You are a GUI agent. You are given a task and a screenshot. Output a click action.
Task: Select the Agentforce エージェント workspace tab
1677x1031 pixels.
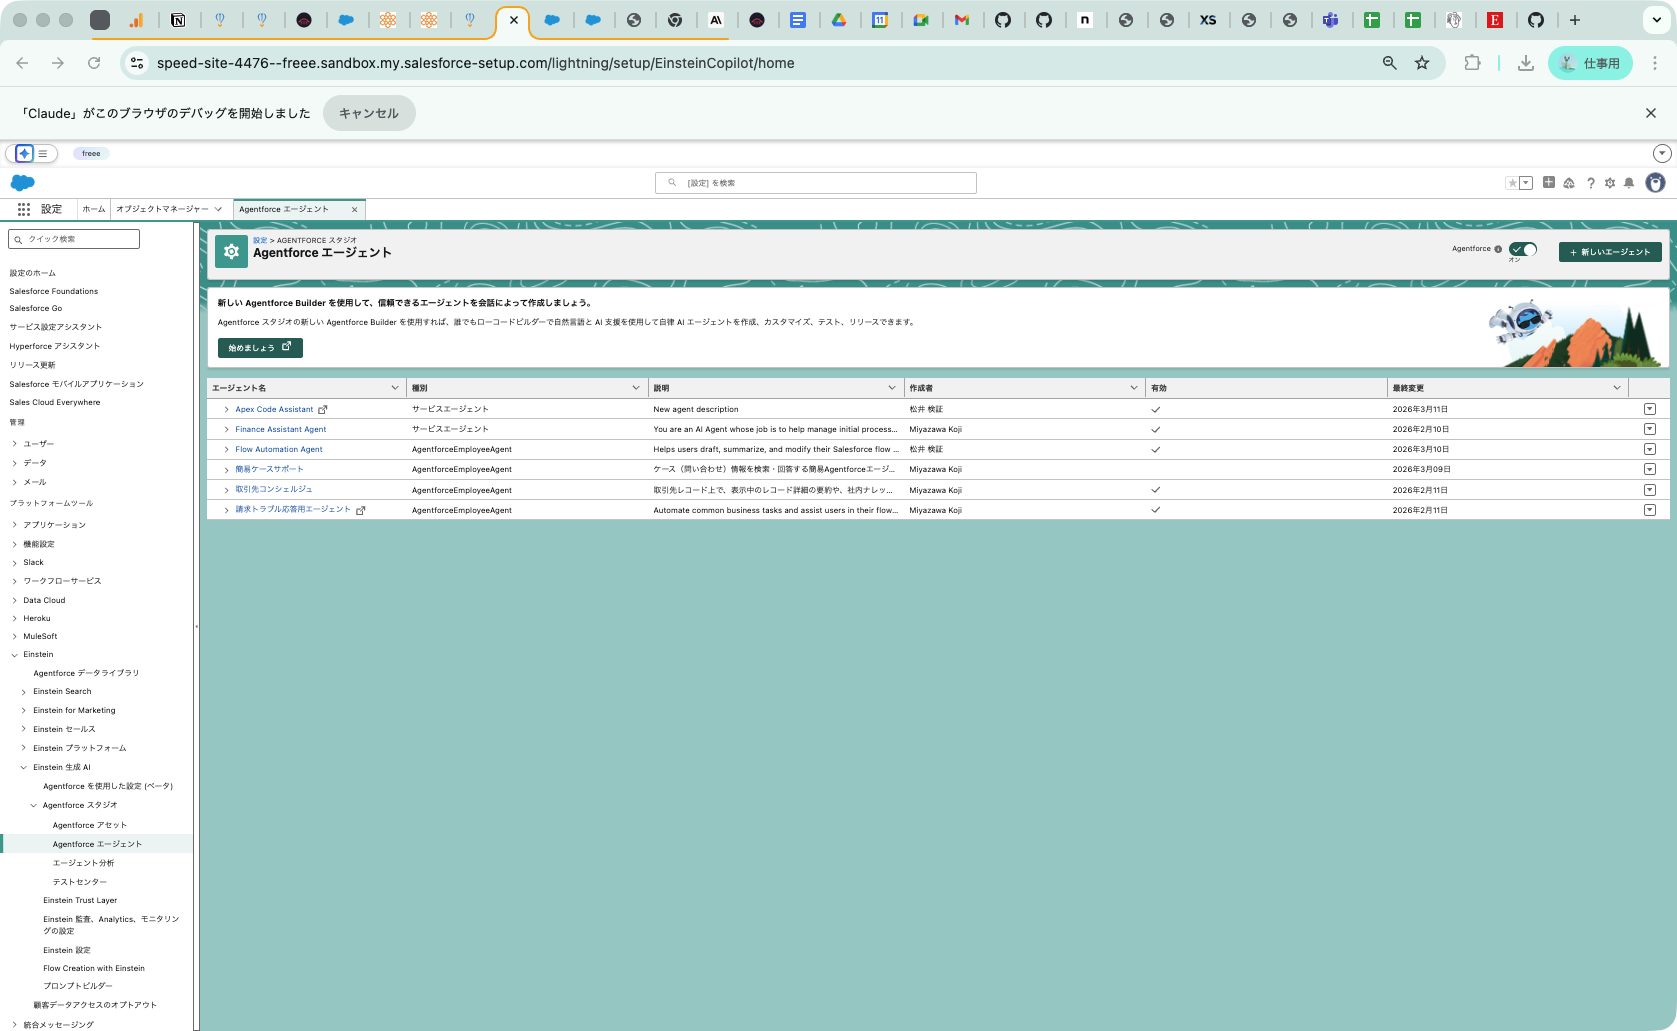click(284, 209)
